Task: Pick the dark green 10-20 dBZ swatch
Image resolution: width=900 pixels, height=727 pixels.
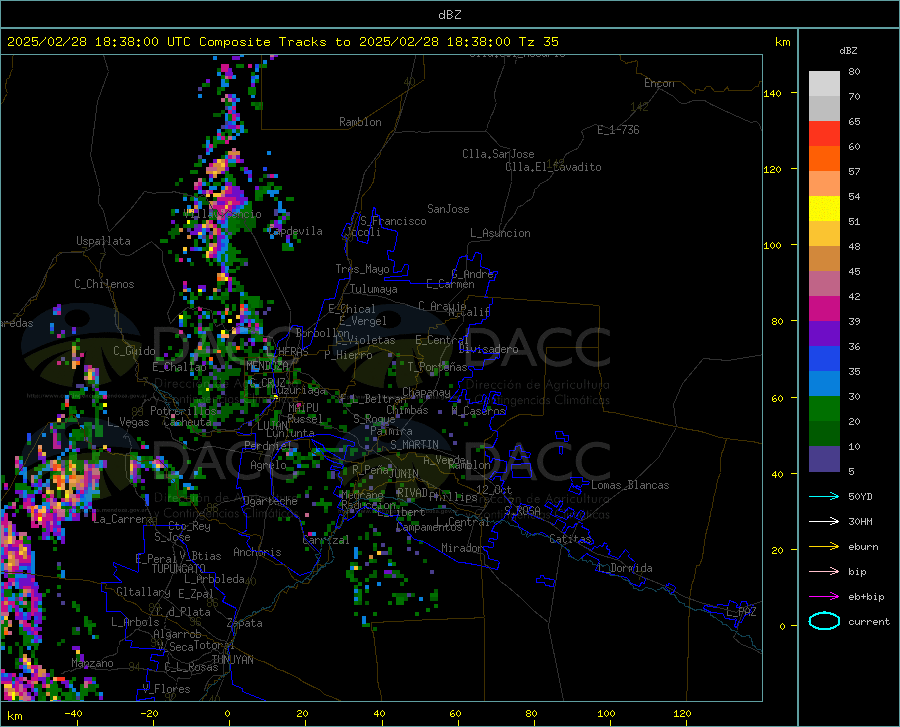Action: (x=824, y=434)
